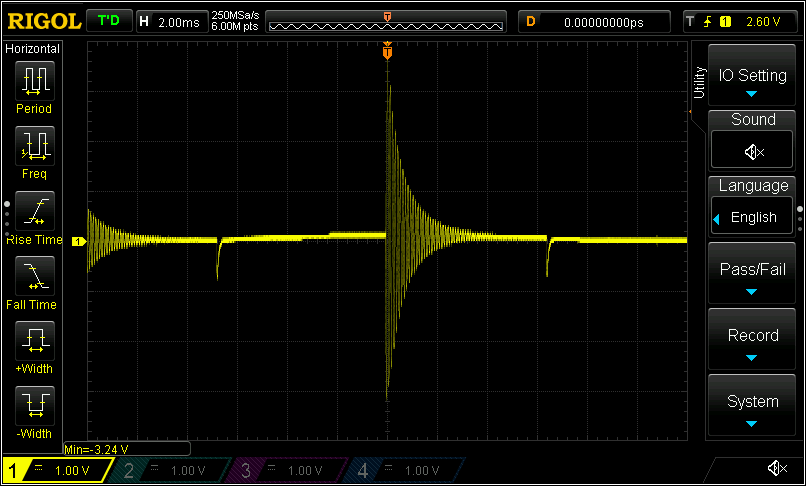Click the T'D trigger status indicator
806x486 pixels.
[109, 21]
